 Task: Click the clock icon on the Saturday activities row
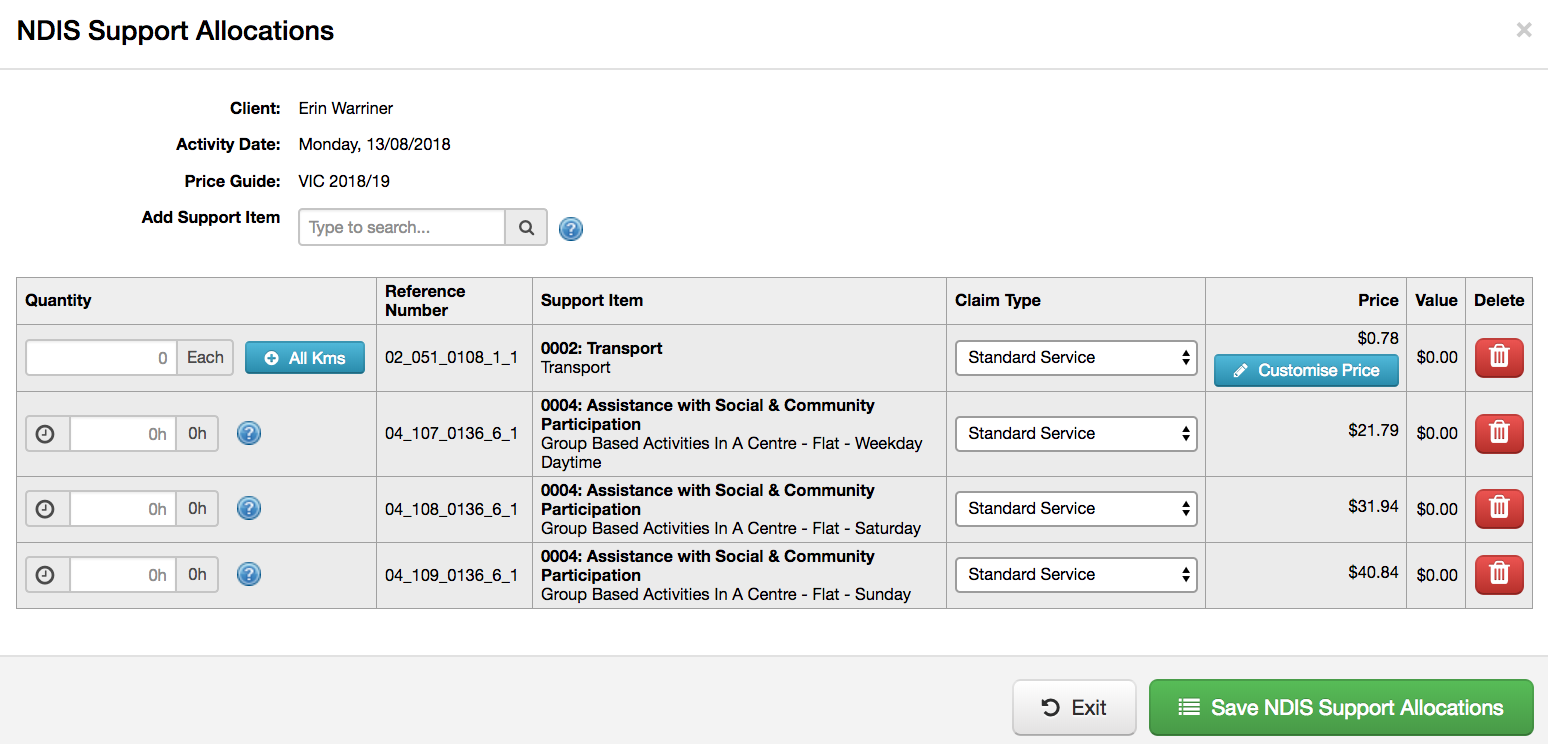tap(47, 508)
